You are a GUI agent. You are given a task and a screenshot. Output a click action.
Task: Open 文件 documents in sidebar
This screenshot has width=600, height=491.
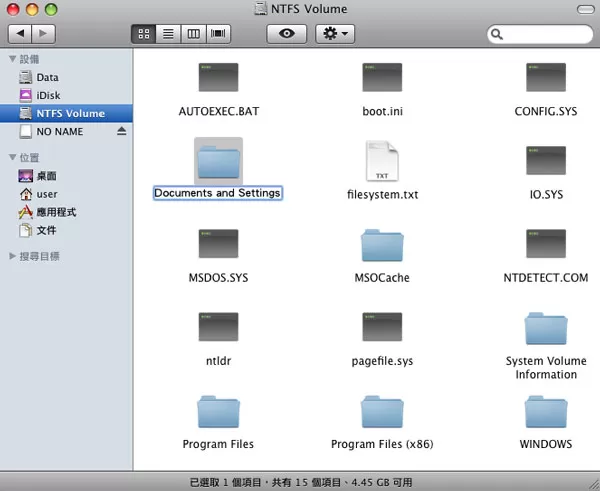[66, 230]
